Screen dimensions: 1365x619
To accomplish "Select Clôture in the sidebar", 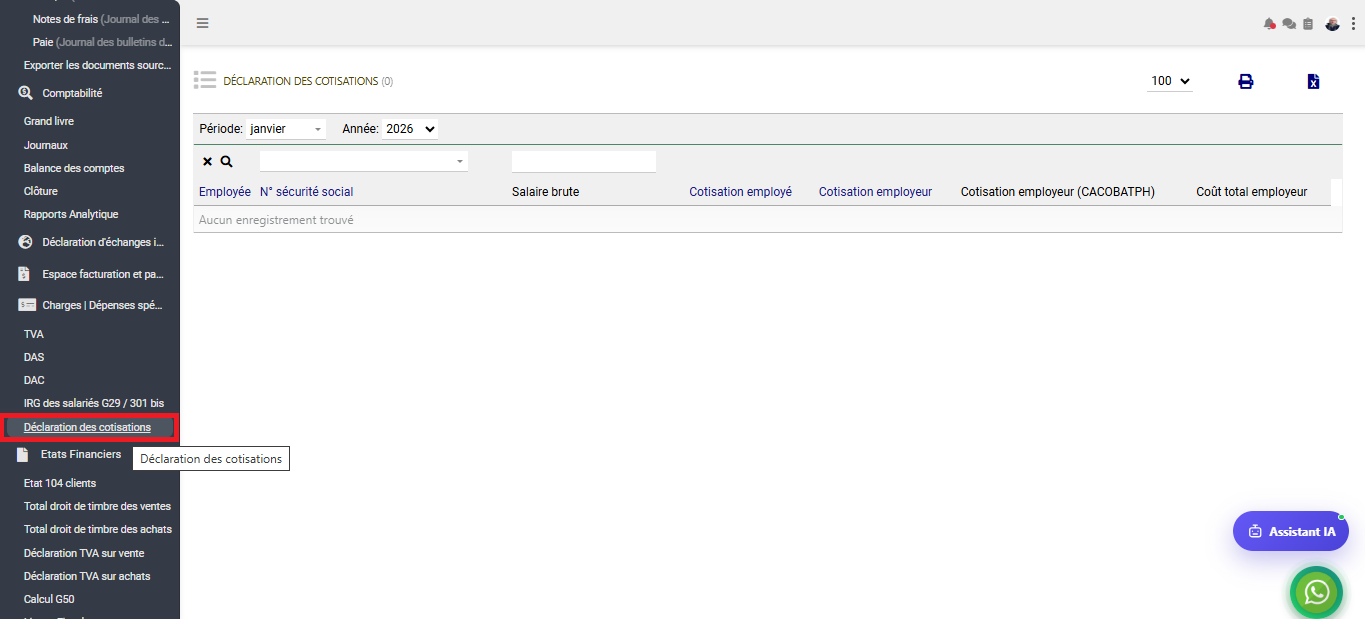I will (41, 191).
